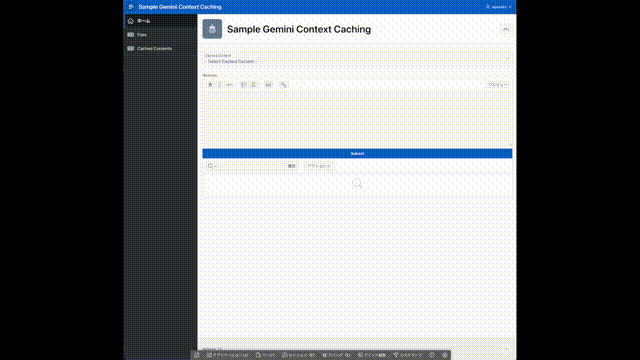Viewport: 640px width, 360px height.
Task: Click the report Go (実行) button
Action: [x=292, y=166]
